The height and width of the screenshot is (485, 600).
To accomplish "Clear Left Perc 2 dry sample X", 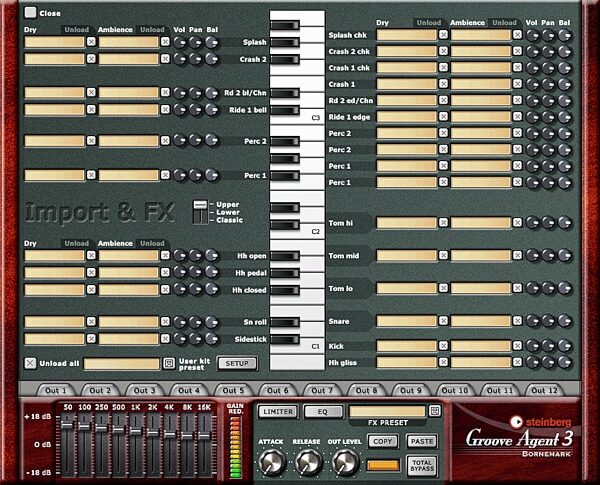I will [x=91, y=140].
